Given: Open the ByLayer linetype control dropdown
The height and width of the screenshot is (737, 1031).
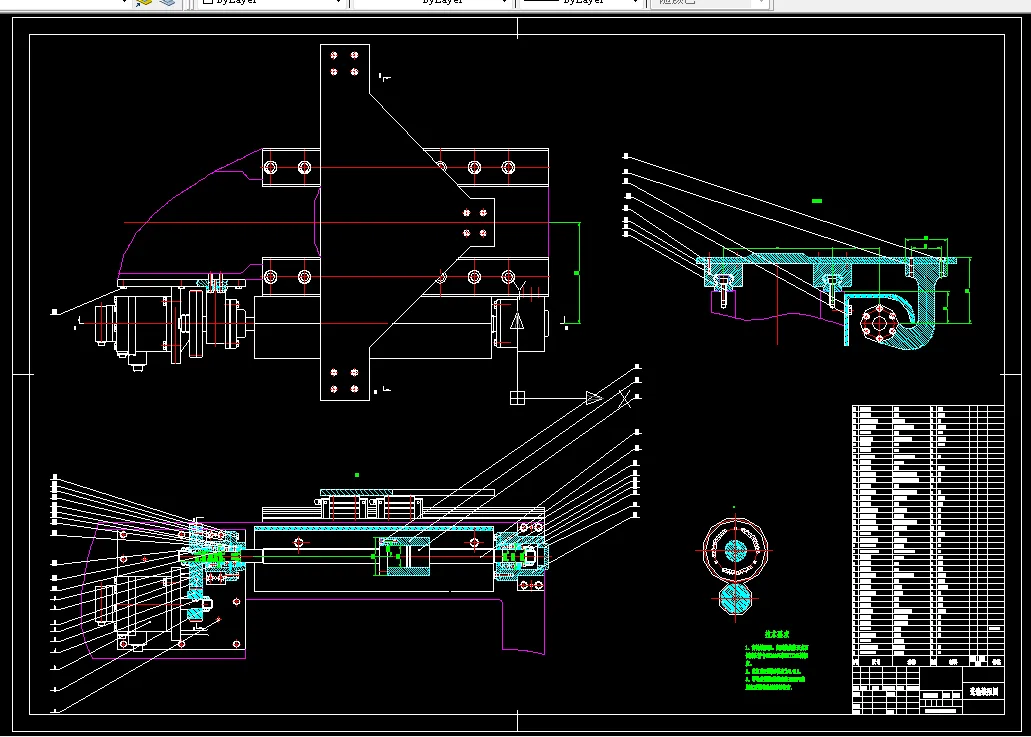Looking at the screenshot, I should (431, 3).
